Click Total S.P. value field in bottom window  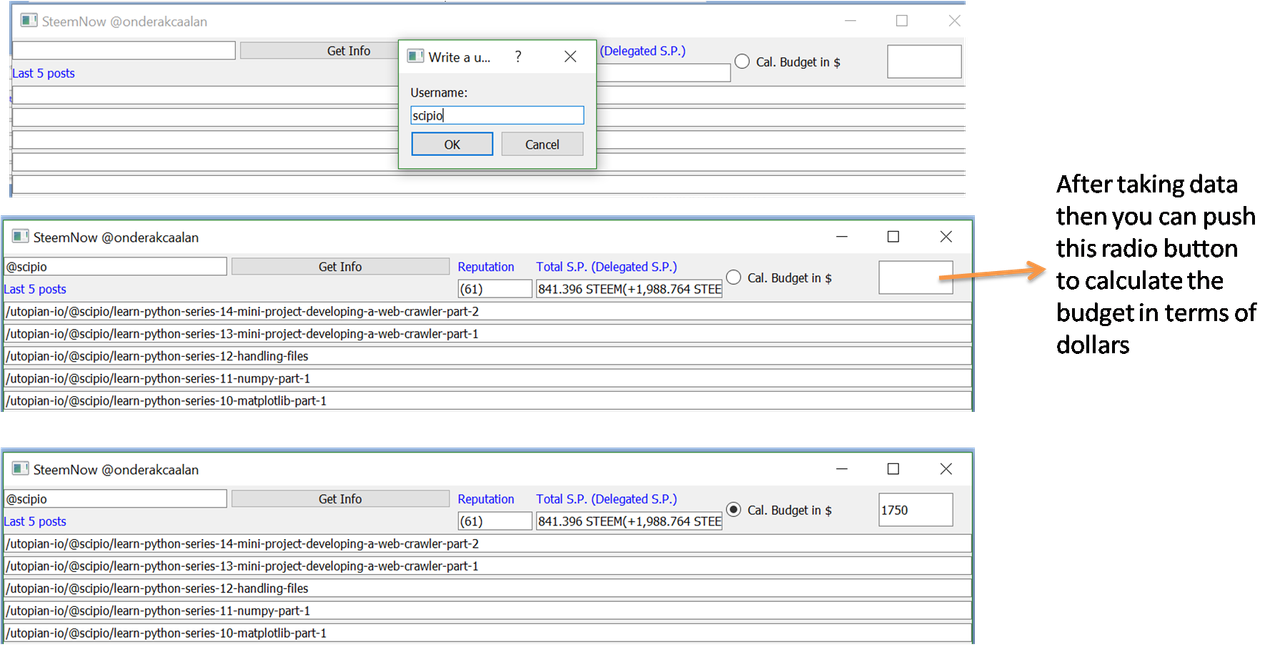pos(628,521)
